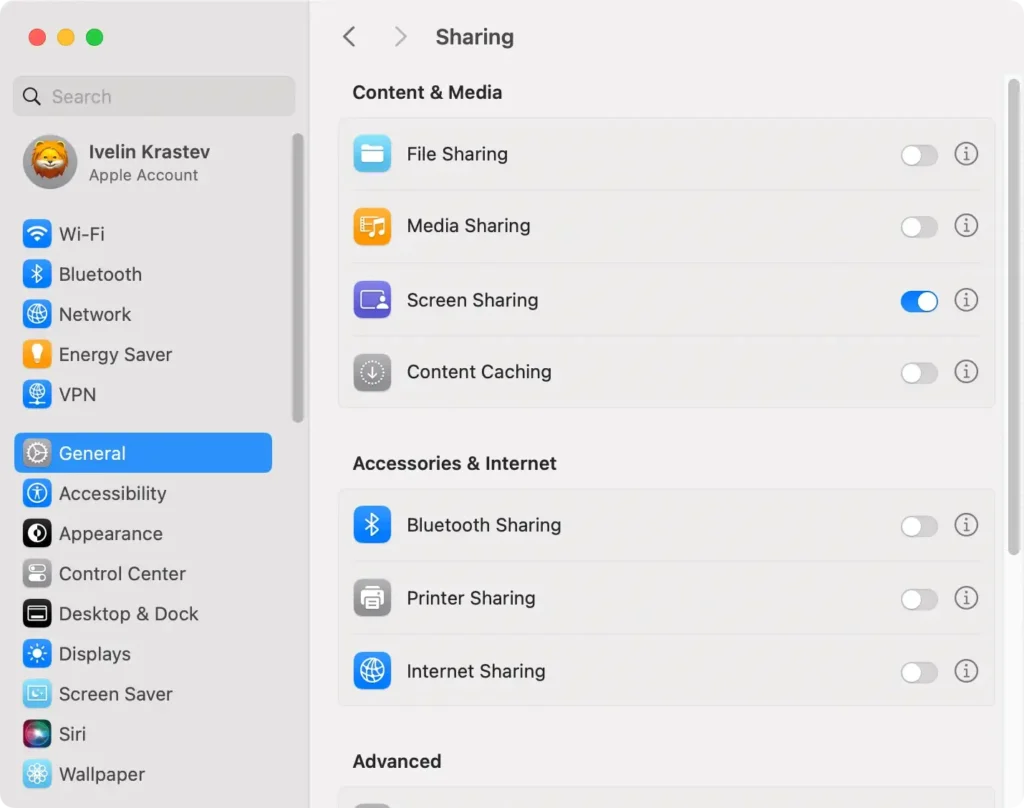This screenshot has width=1024, height=808.
Task: Click the Screen Sharing purple icon
Action: coord(372,300)
